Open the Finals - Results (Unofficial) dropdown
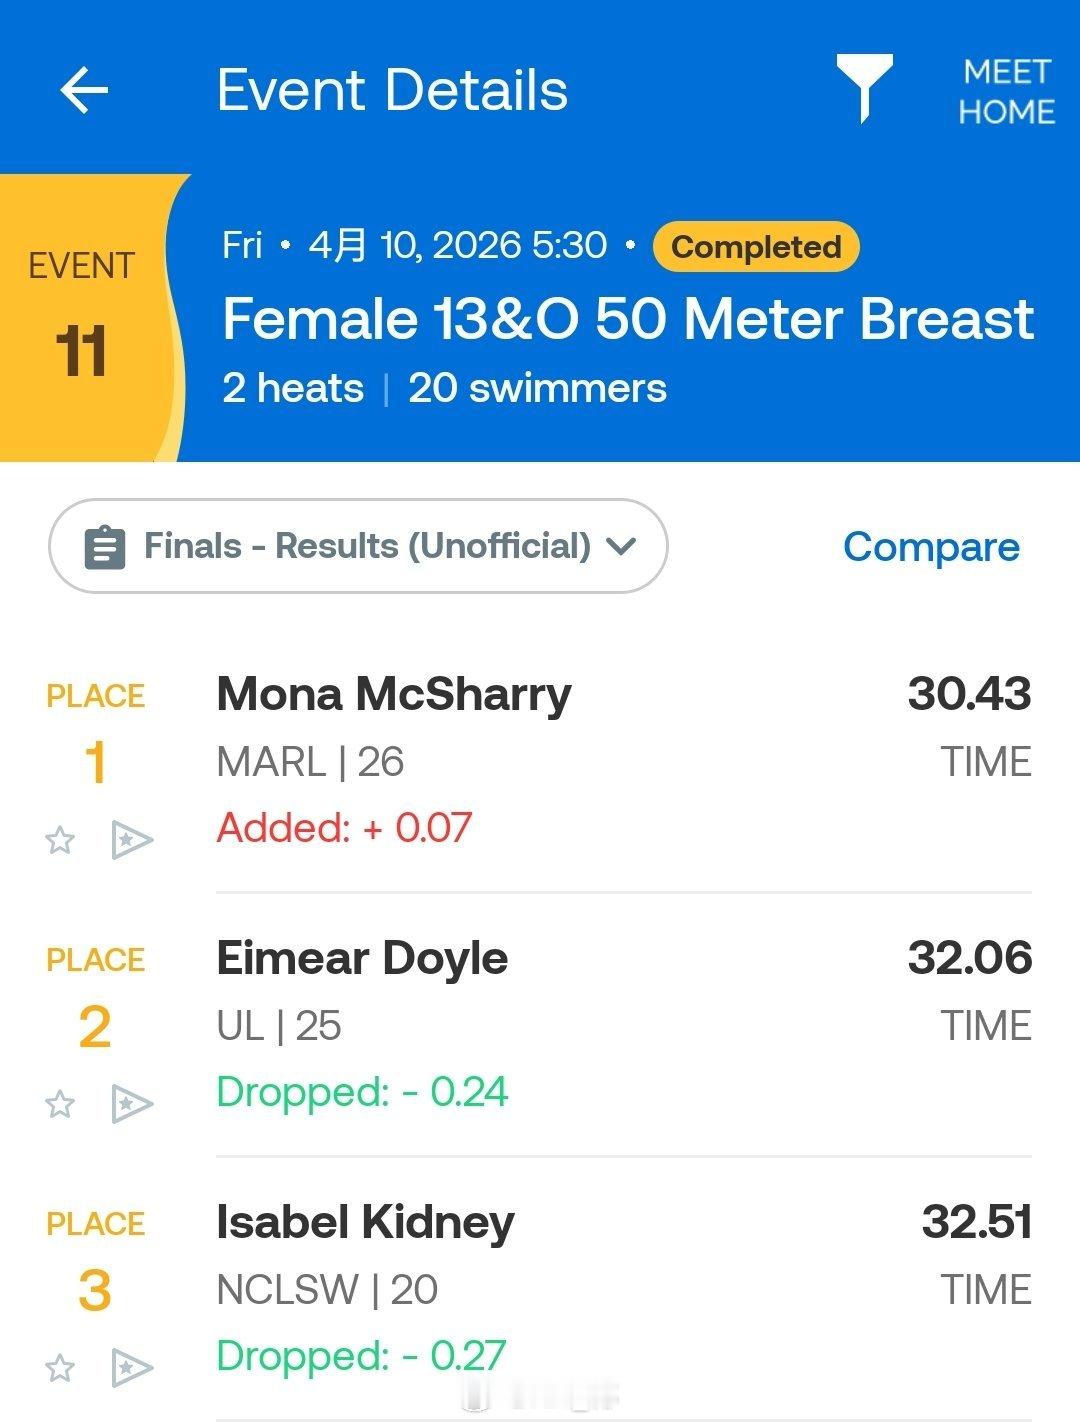Image resolution: width=1080 pixels, height=1423 pixels. 366,546
